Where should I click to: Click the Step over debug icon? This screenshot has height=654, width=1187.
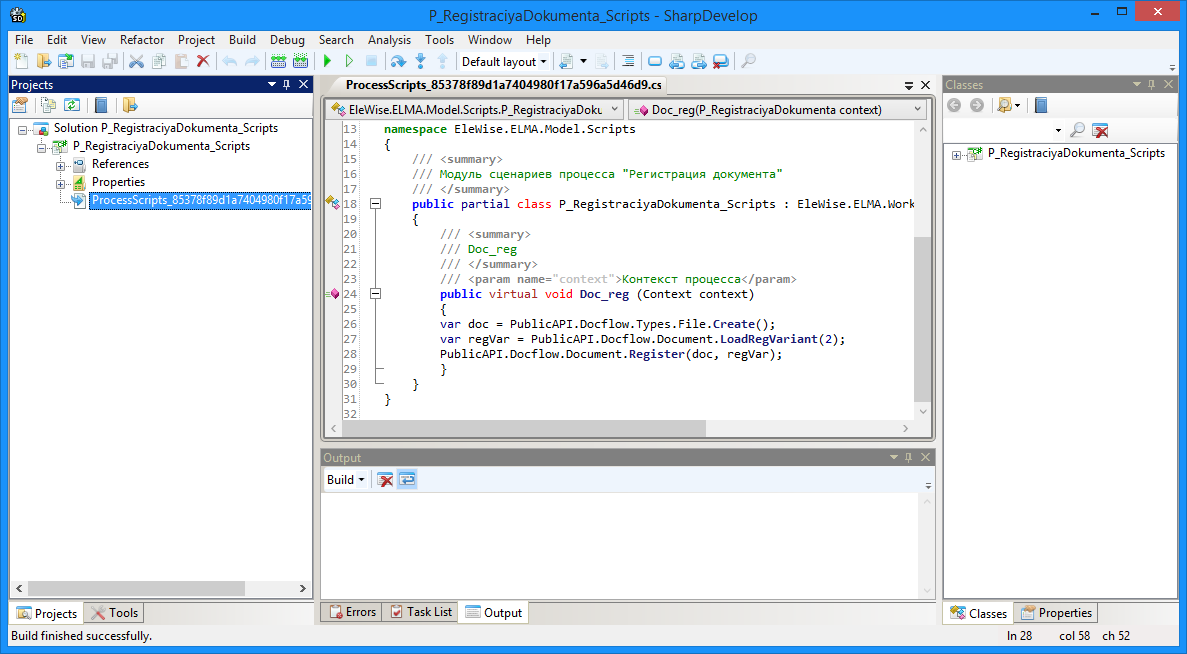(398, 62)
